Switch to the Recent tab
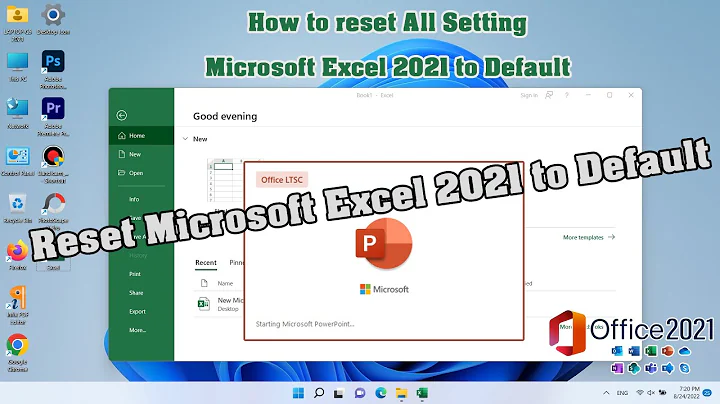720x404 pixels. (206, 263)
